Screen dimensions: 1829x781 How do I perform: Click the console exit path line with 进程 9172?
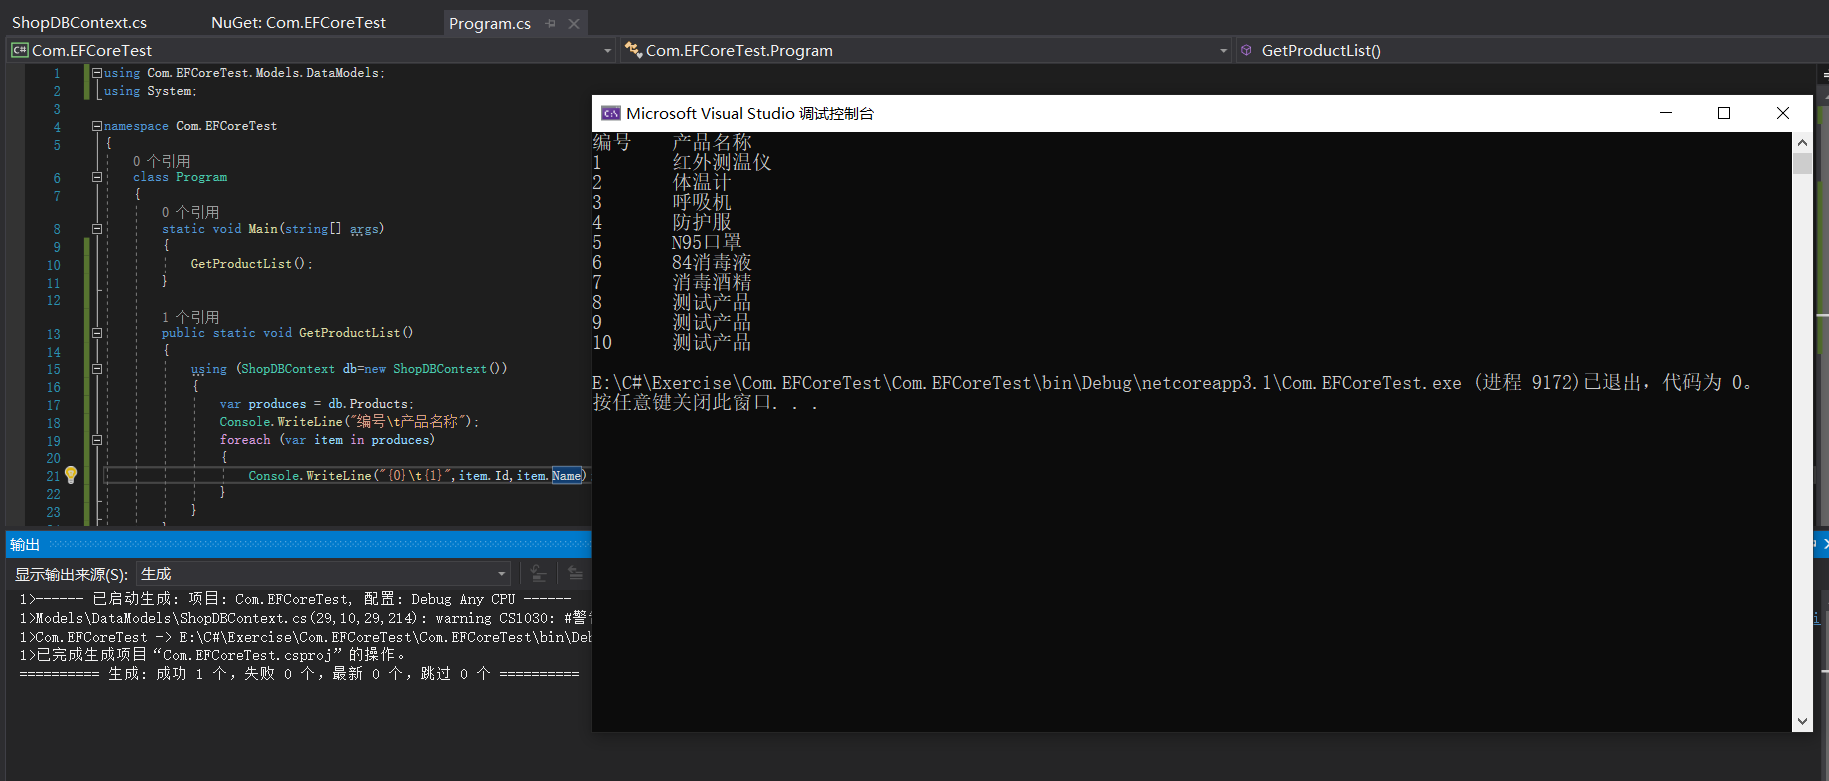1172,382
